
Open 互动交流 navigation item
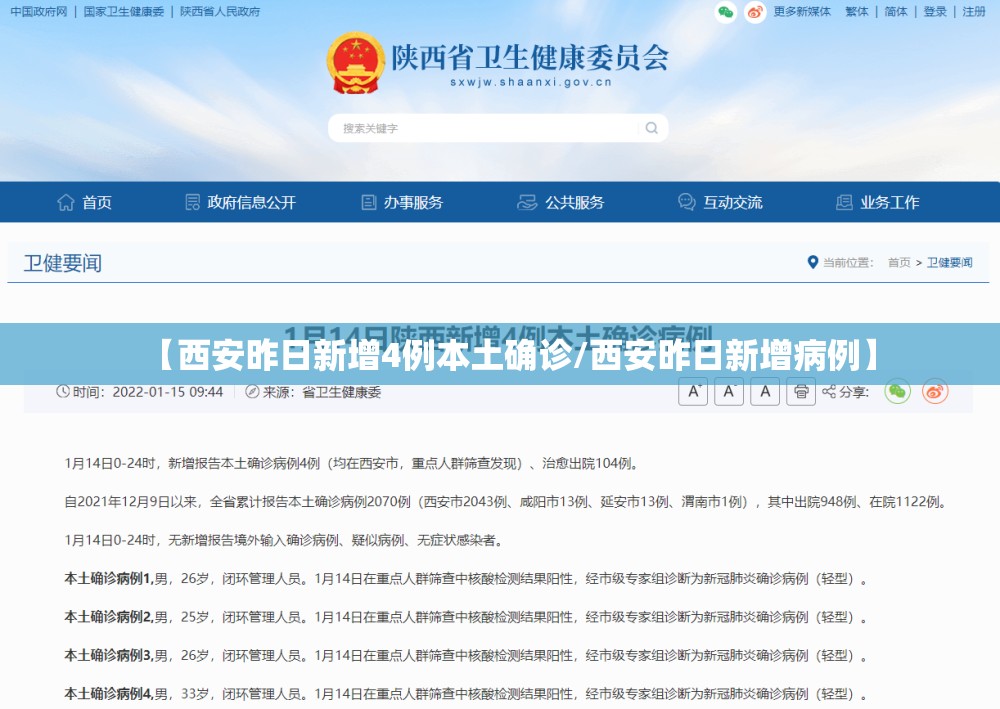720,203
